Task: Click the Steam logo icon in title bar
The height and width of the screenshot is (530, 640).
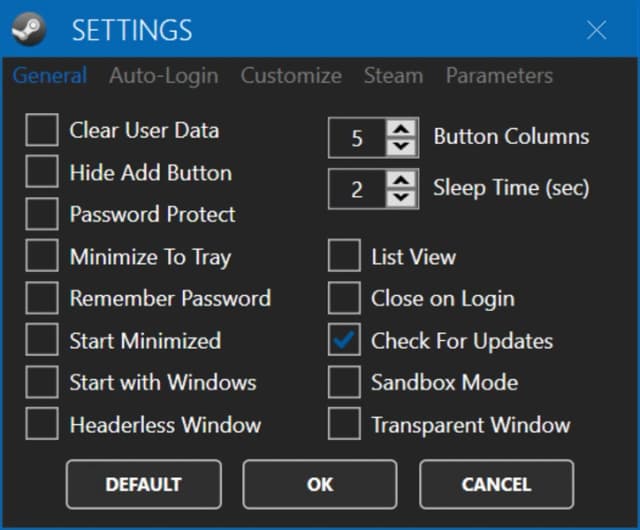Action: pos(27,29)
